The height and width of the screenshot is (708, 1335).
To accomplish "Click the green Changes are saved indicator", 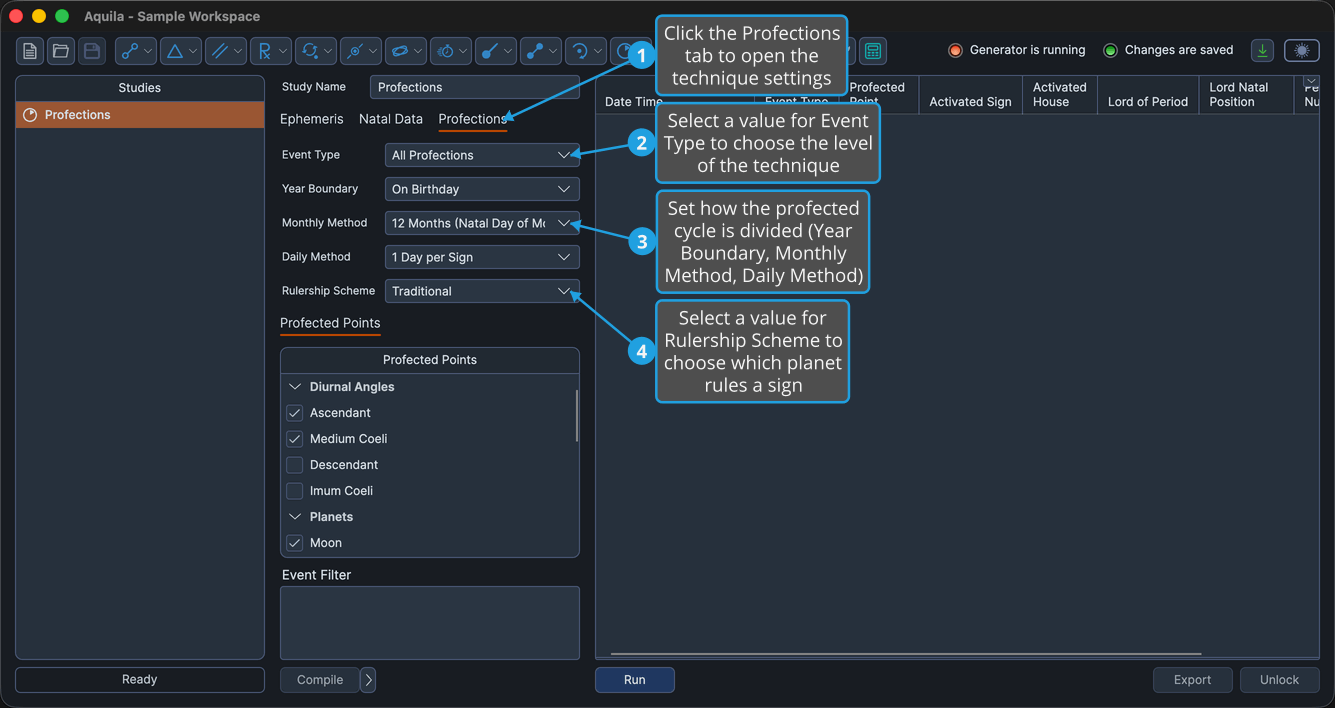I will coord(1110,50).
